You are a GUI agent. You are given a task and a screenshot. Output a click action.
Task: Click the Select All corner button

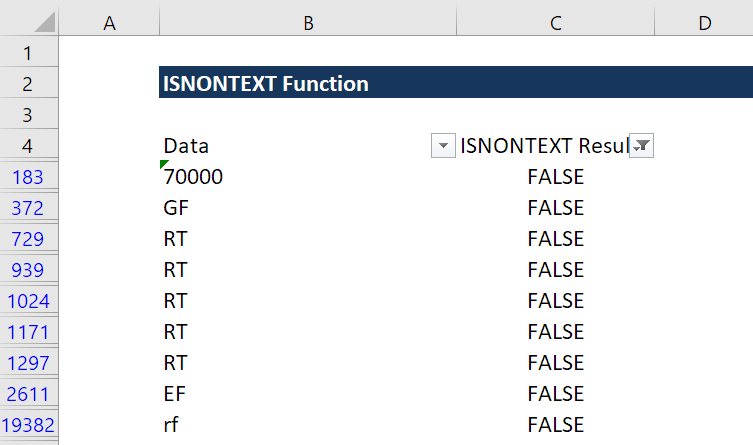click(x=29, y=22)
